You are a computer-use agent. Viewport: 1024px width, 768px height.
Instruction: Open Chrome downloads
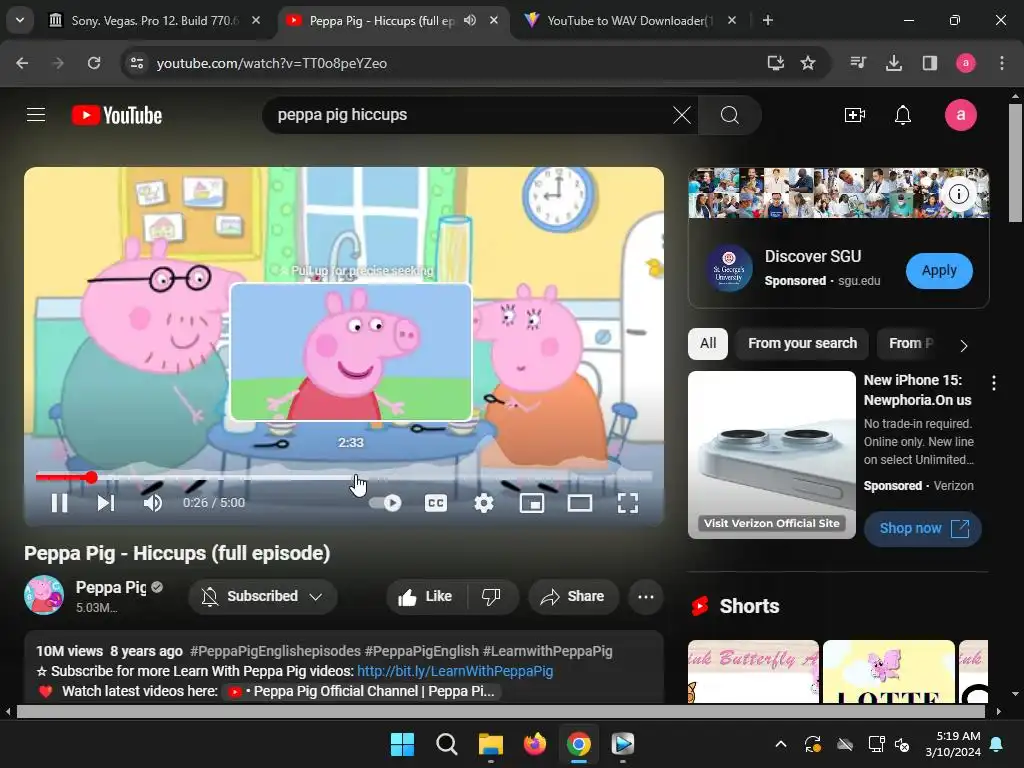pyautogui.click(x=893, y=63)
